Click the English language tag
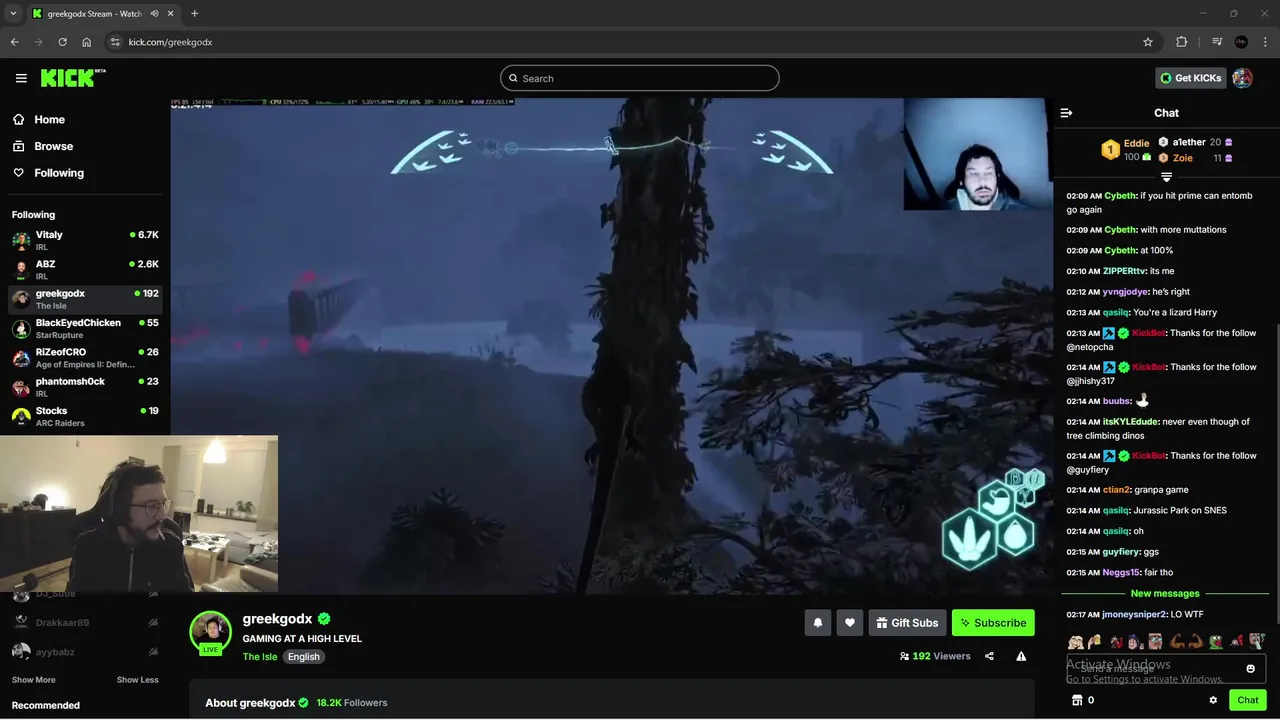Screen dimensions: 1280x720 point(304,657)
